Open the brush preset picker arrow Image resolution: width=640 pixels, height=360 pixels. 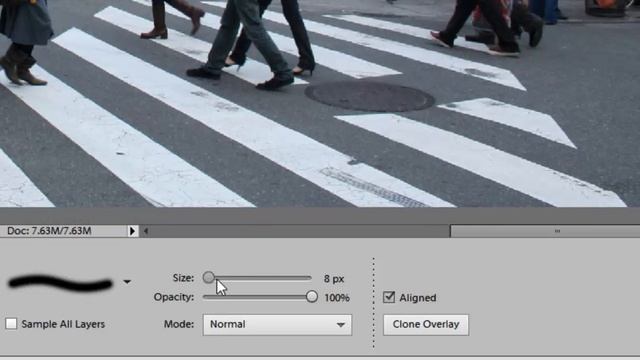tap(127, 282)
